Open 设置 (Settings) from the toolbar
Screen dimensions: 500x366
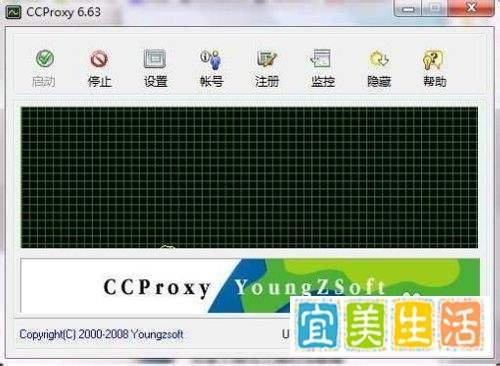click(x=155, y=59)
